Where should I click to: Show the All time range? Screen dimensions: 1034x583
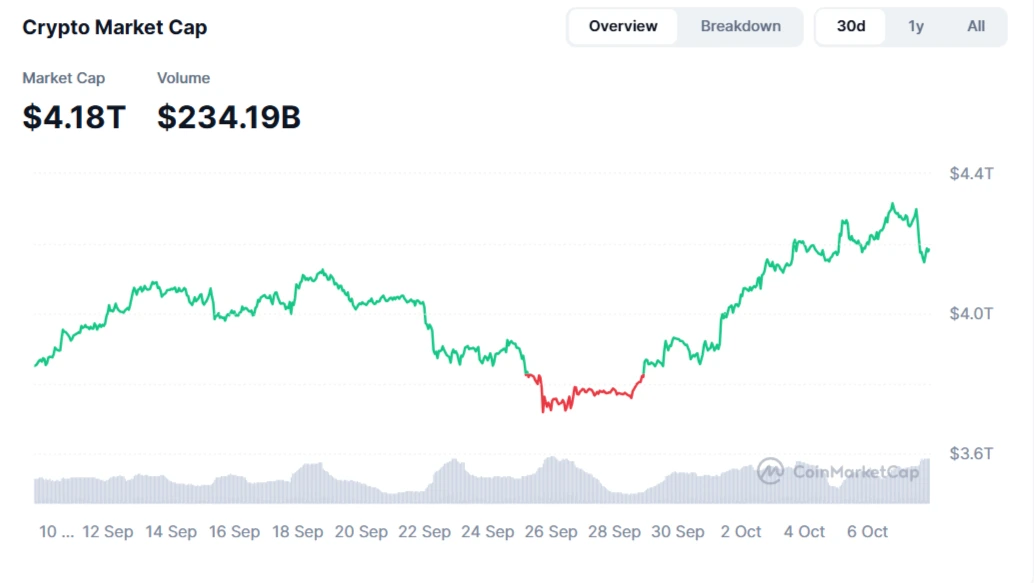(976, 27)
